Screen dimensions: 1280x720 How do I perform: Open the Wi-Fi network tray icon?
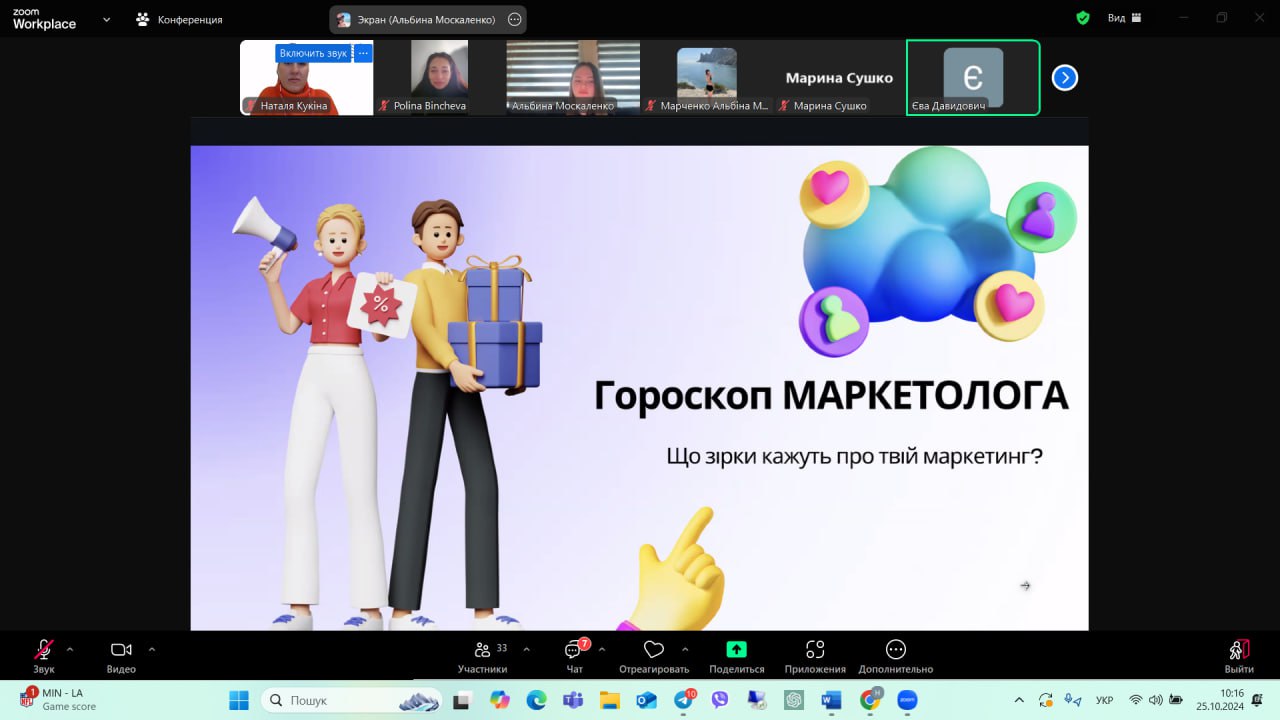1136,700
